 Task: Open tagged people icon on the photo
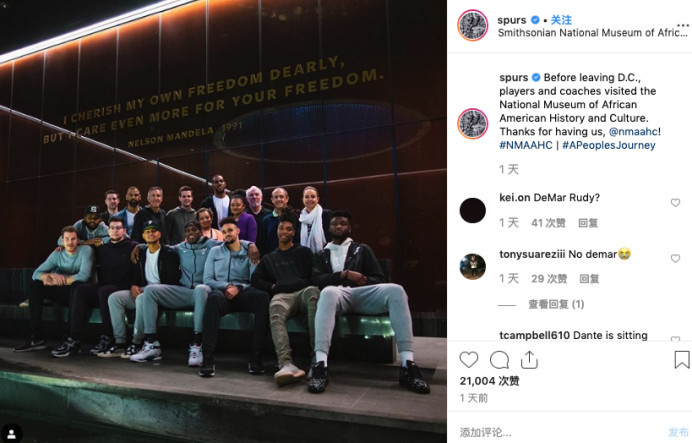(x=11, y=433)
